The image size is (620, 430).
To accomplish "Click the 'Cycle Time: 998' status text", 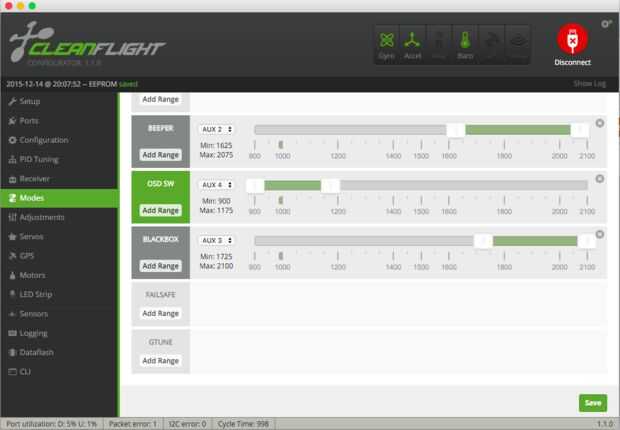I will pyautogui.click(x=243, y=424).
